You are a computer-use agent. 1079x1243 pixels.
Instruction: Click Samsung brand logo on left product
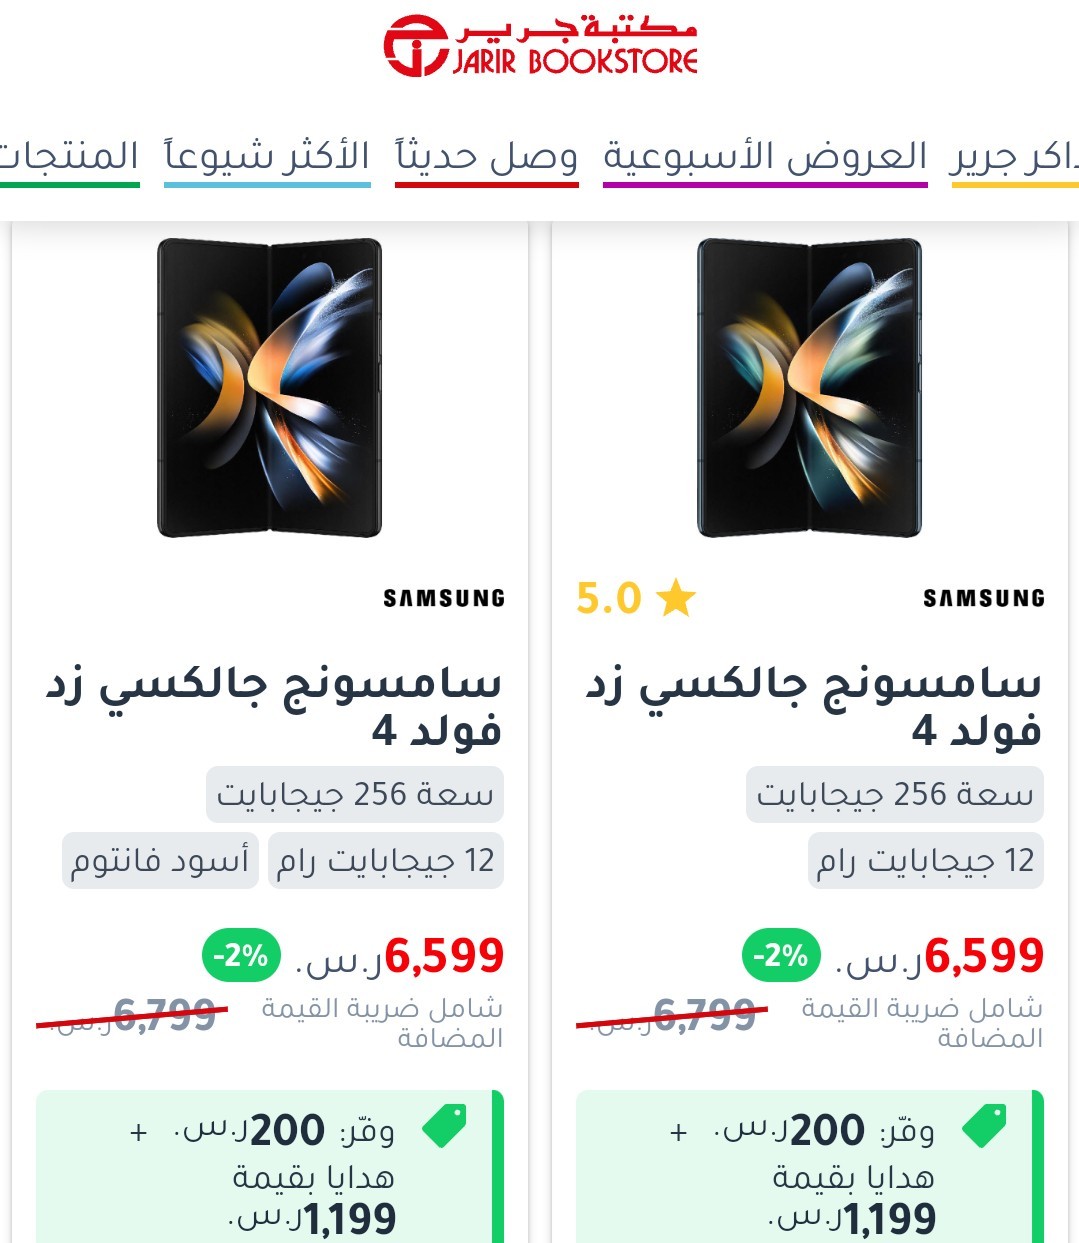pyautogui.click(x=444, y=598)
